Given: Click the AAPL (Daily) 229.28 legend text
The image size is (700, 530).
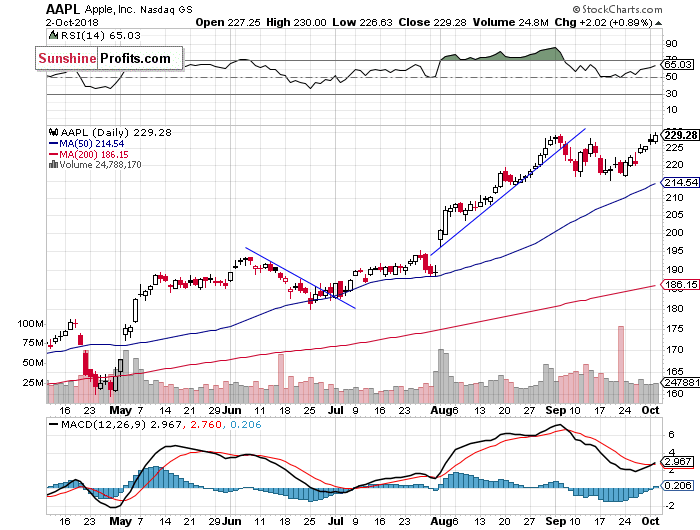Looking at the screenshot, I should [x=116, y=132].
